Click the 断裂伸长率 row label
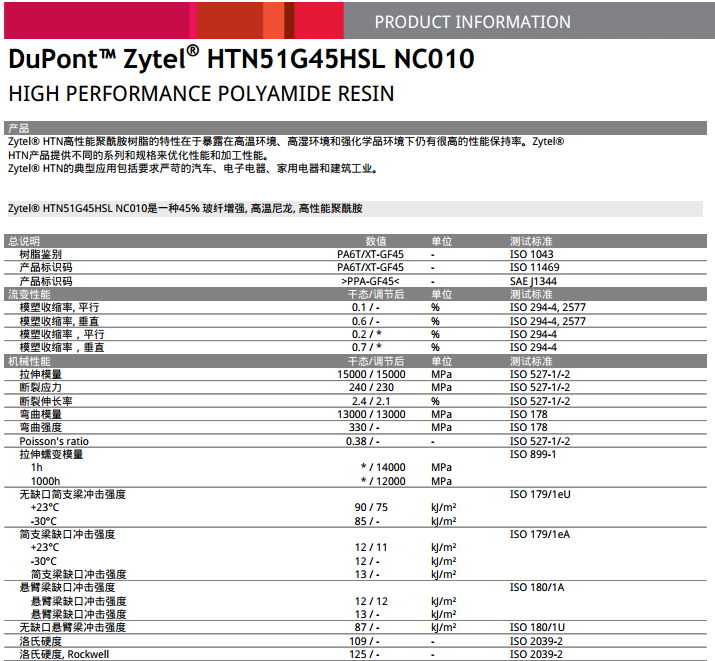 [x=46, y=401]
